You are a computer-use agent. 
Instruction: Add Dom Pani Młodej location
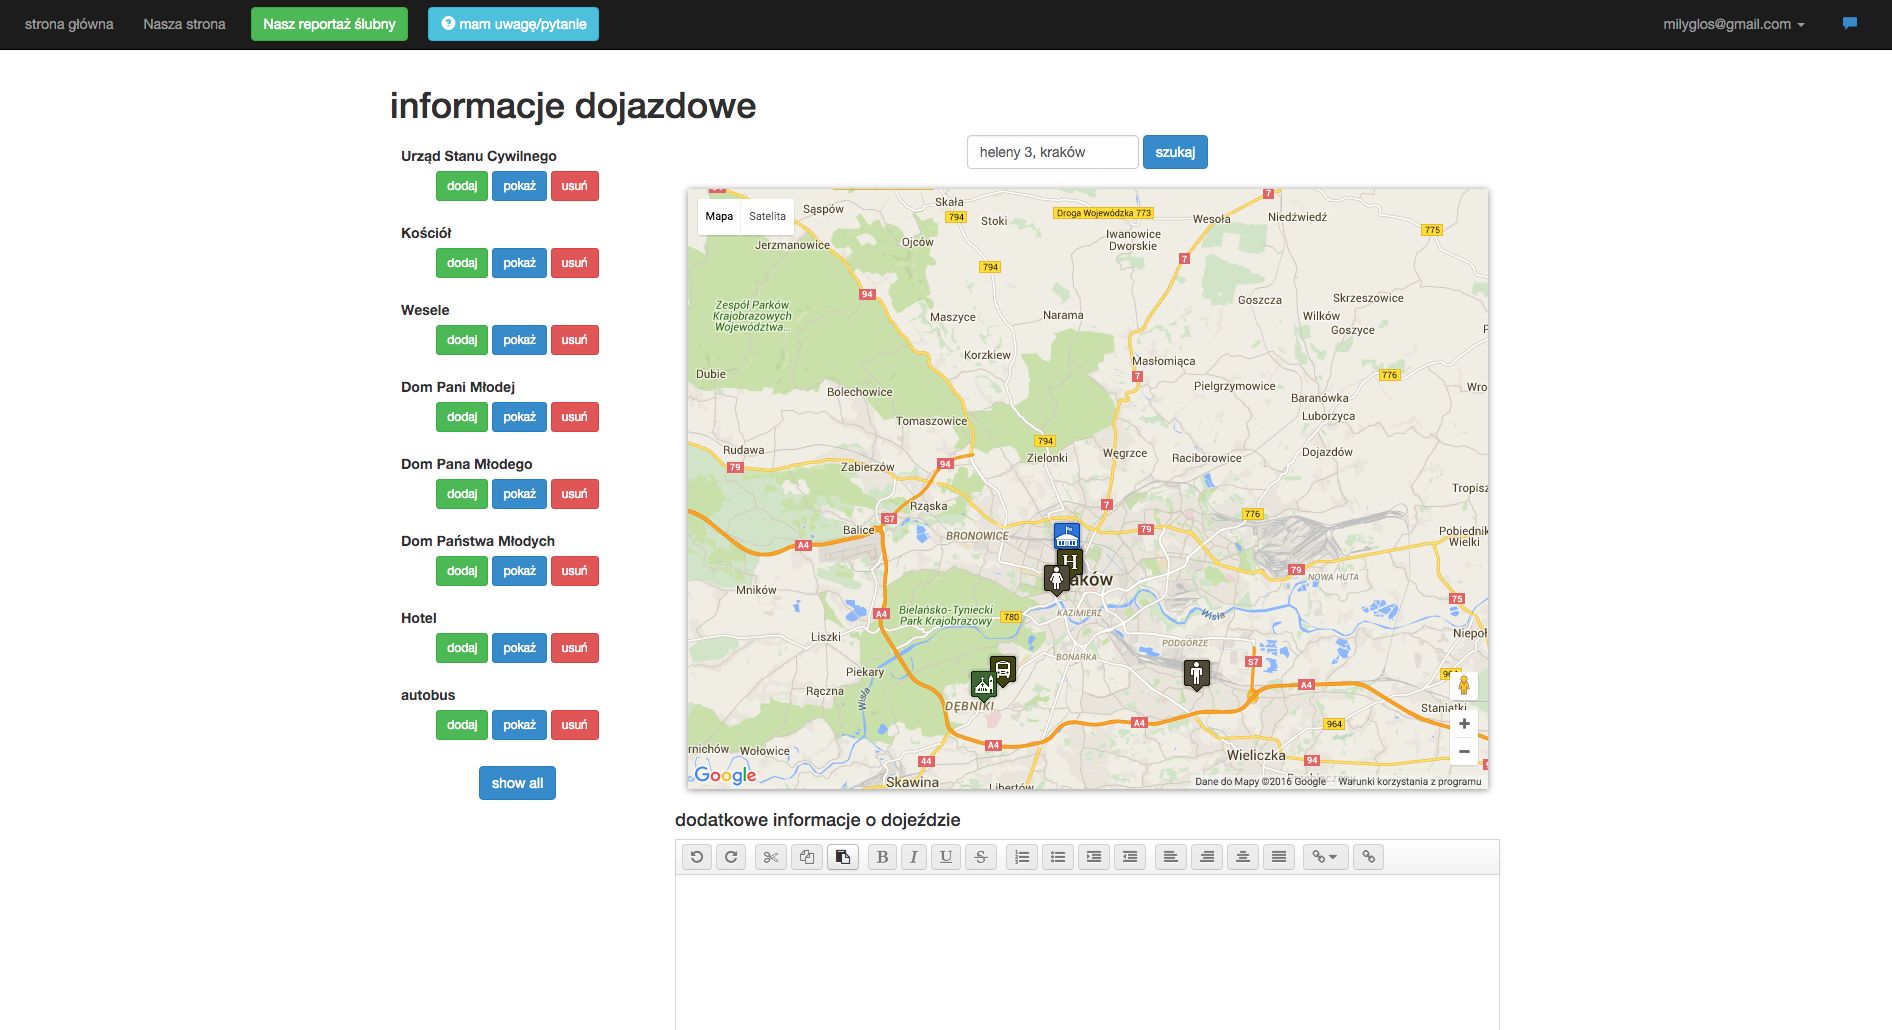462,417
